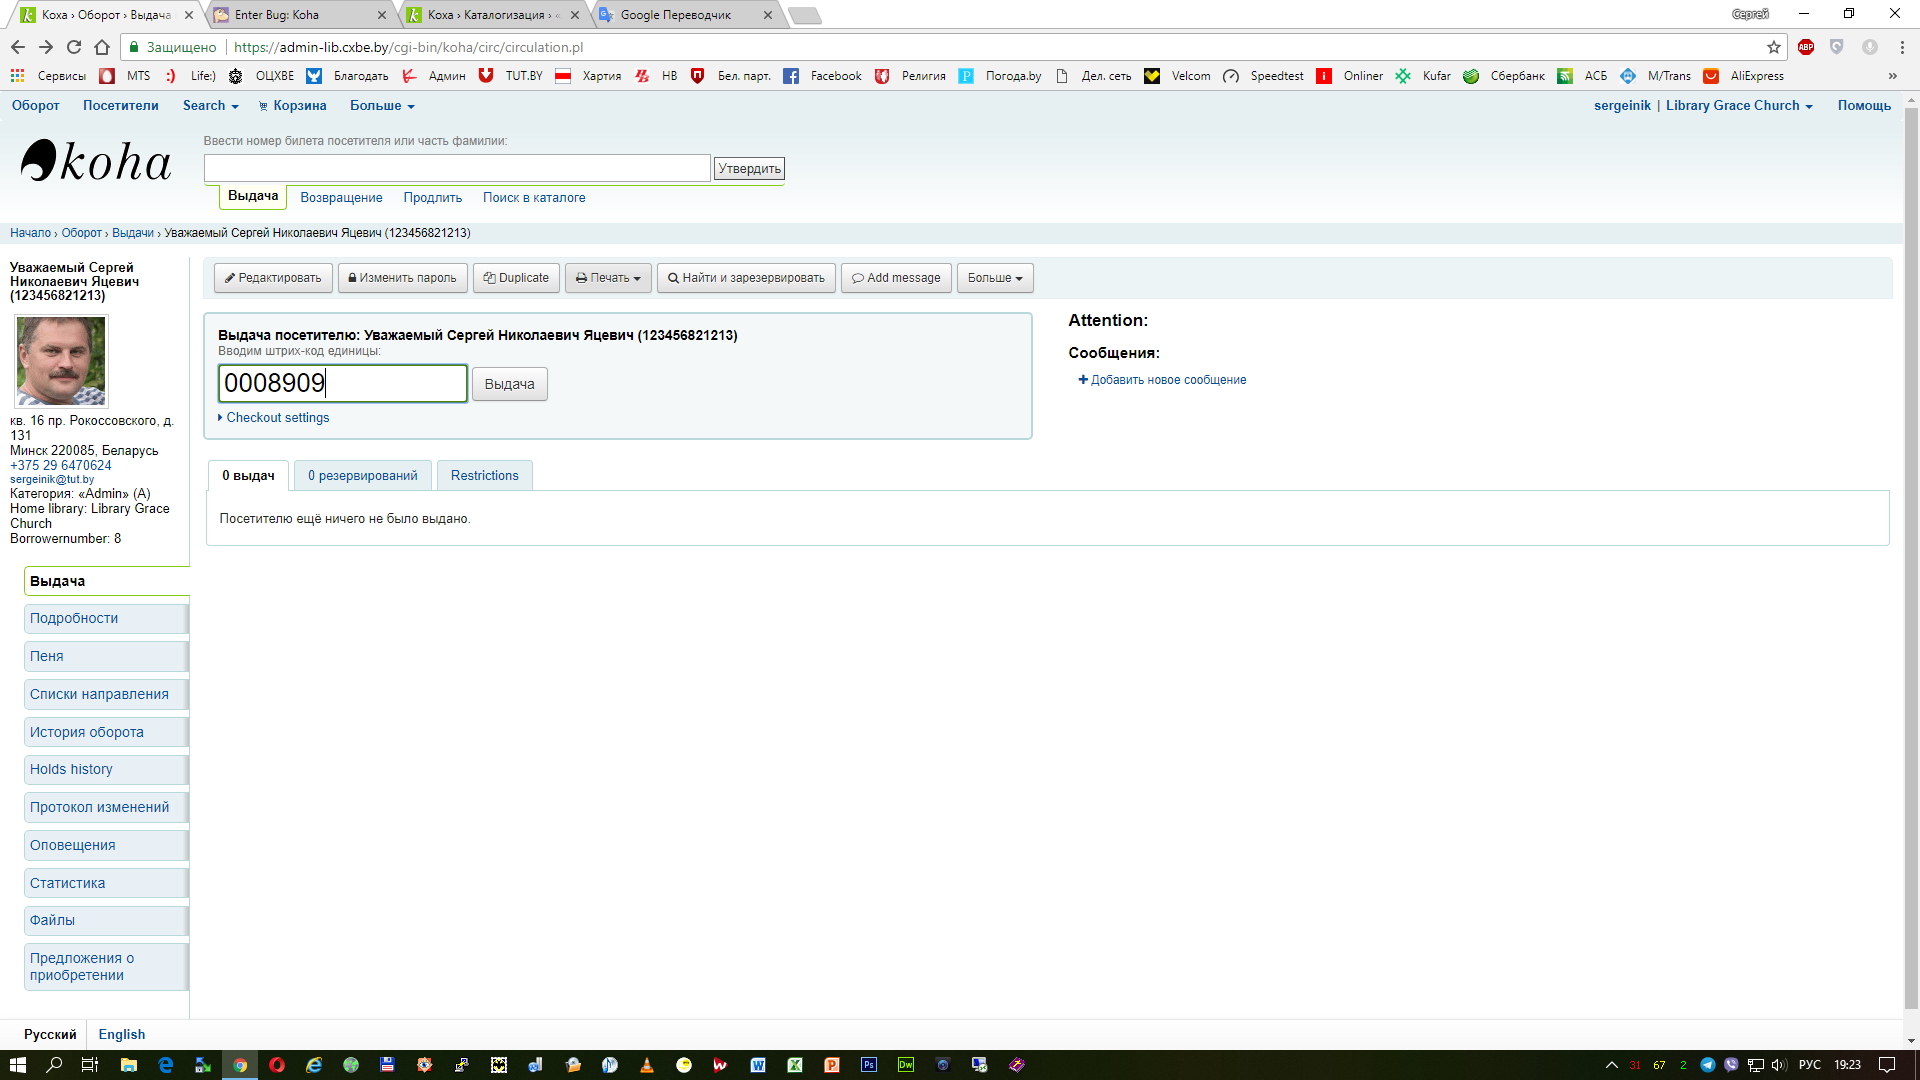This screenshot has width=1920, height=1080.
Task: Open the Больше toolbar dropdown
Action: click(994, 278)
